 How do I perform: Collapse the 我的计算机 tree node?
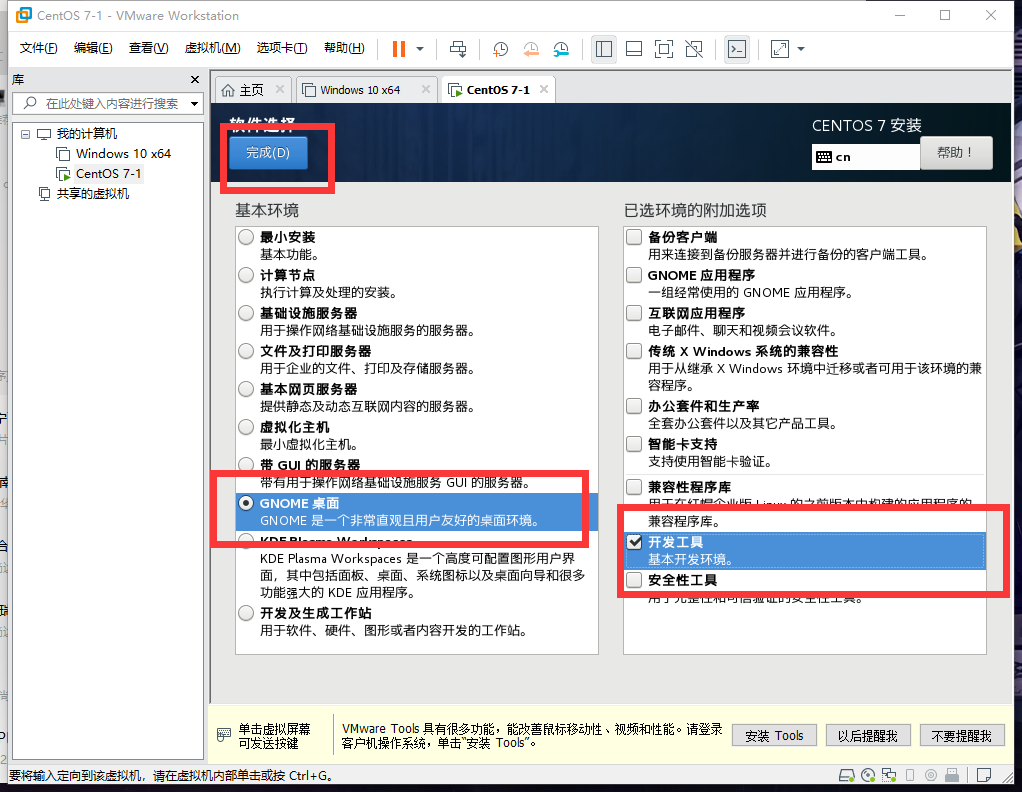click(x=25, y=134)
